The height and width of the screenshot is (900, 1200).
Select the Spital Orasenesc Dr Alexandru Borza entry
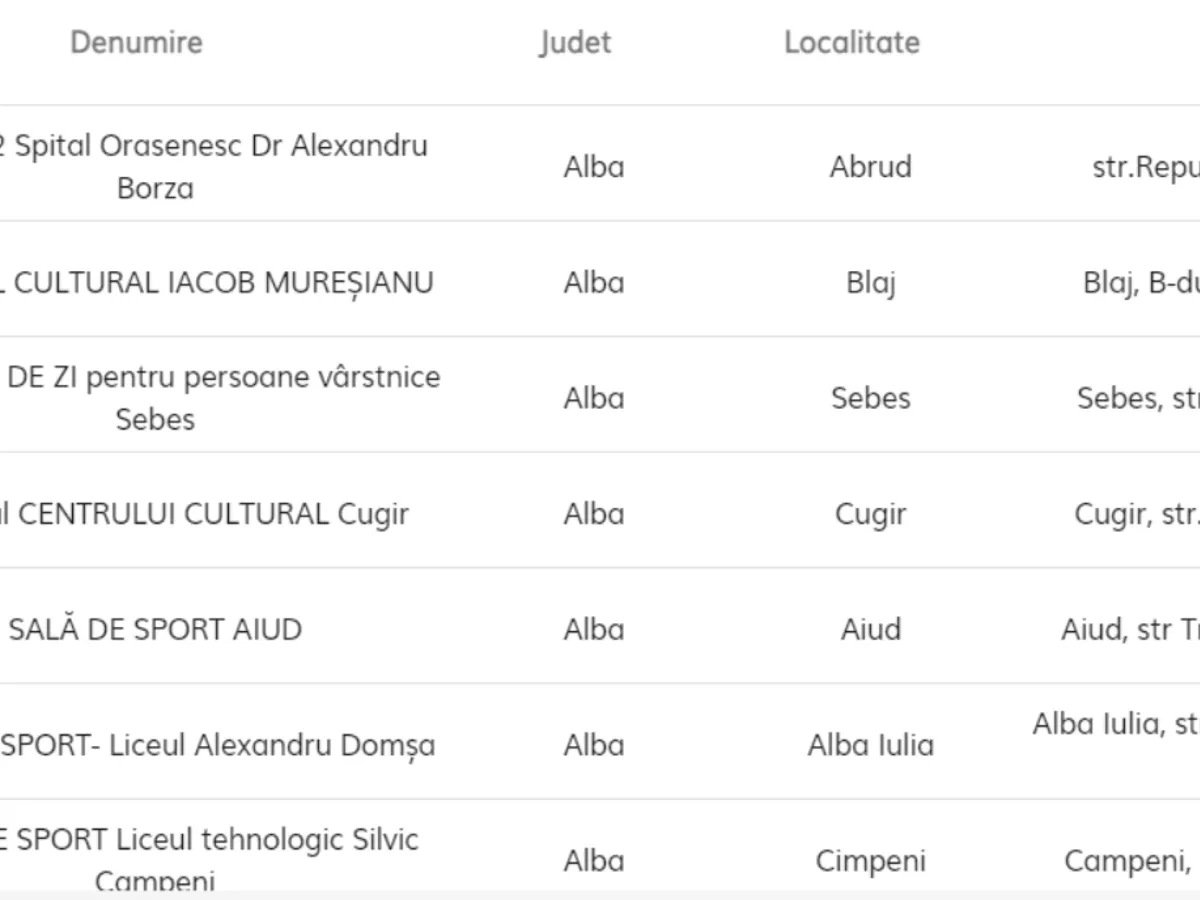pyautogui.click(x=213, y=166)
